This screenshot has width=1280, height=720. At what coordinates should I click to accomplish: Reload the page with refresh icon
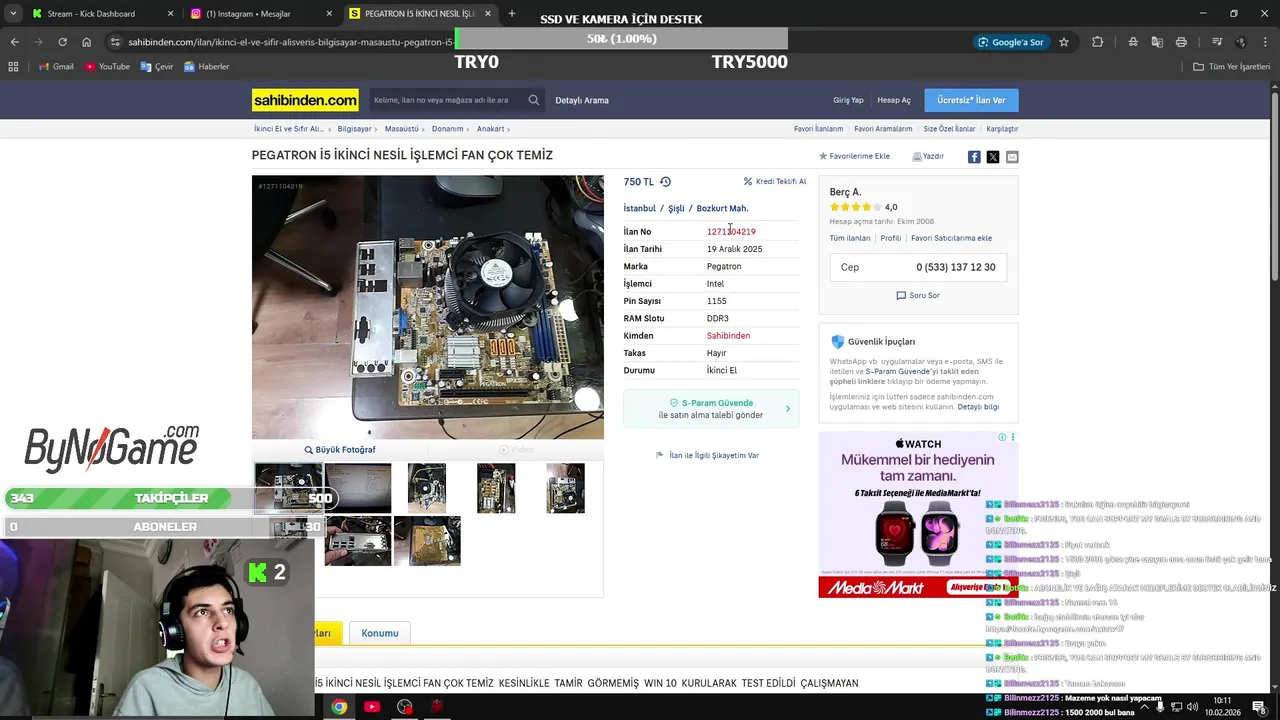[x=62, y=42]
